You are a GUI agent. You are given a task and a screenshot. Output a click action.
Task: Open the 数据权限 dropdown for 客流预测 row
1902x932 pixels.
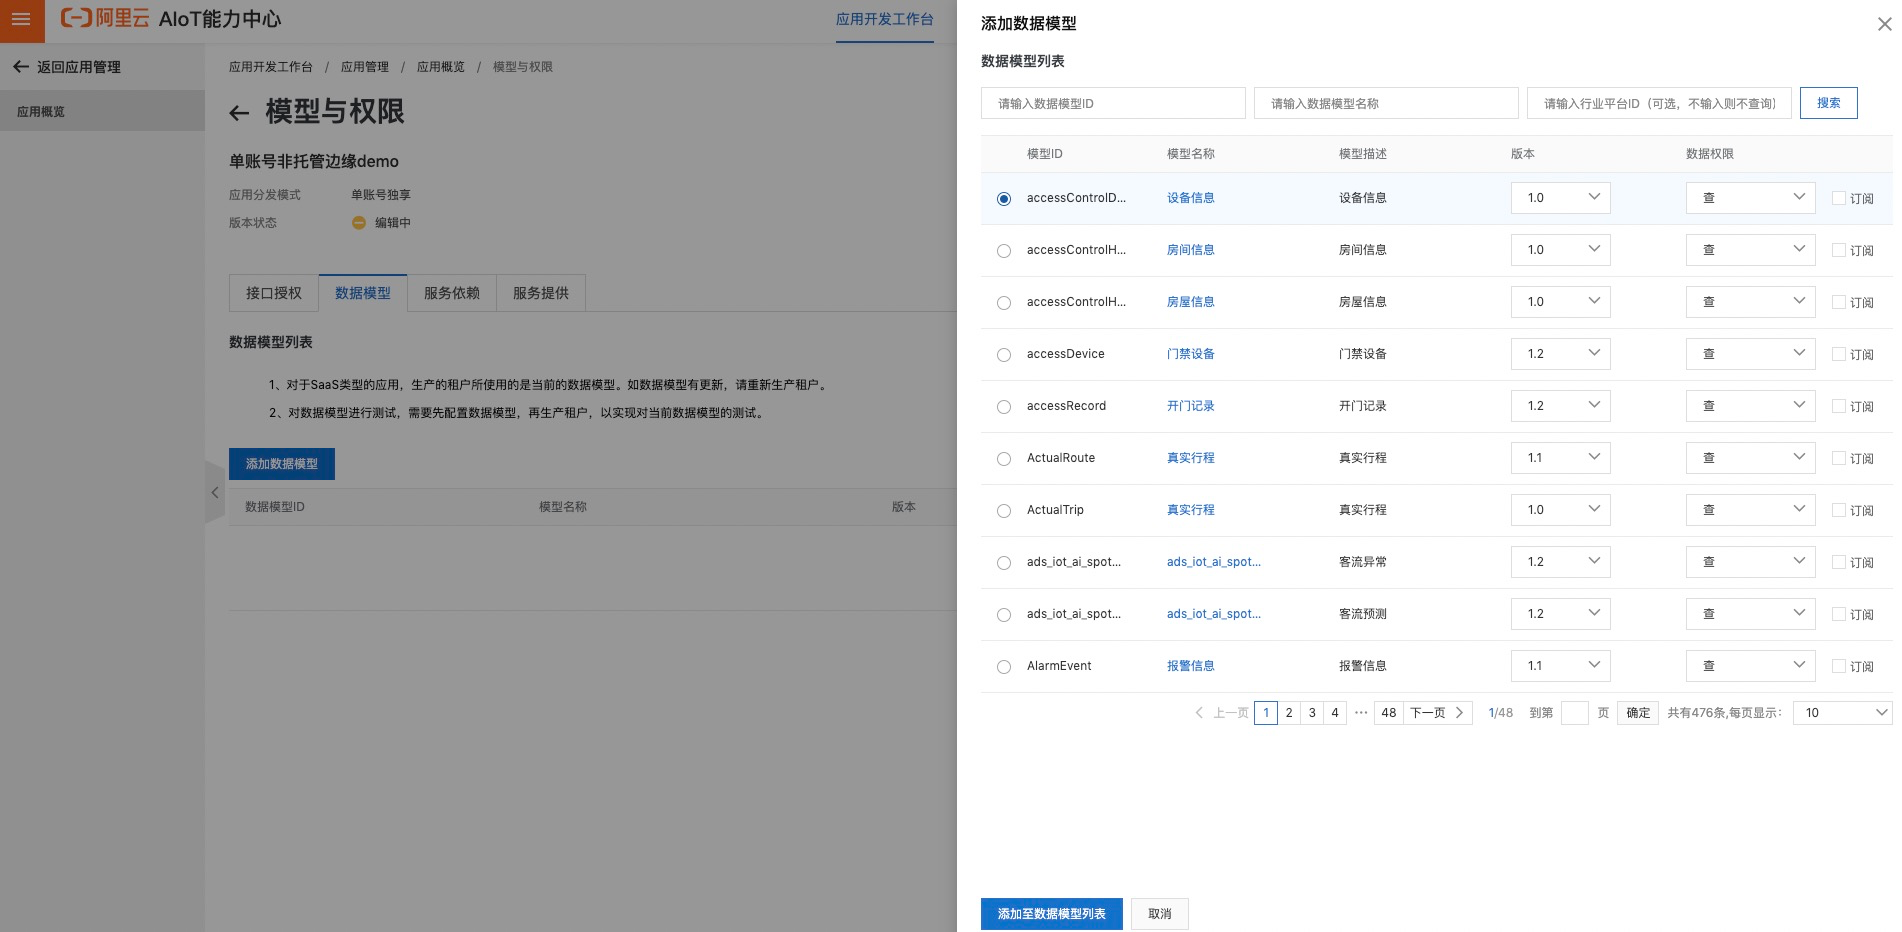point(1750,614)
